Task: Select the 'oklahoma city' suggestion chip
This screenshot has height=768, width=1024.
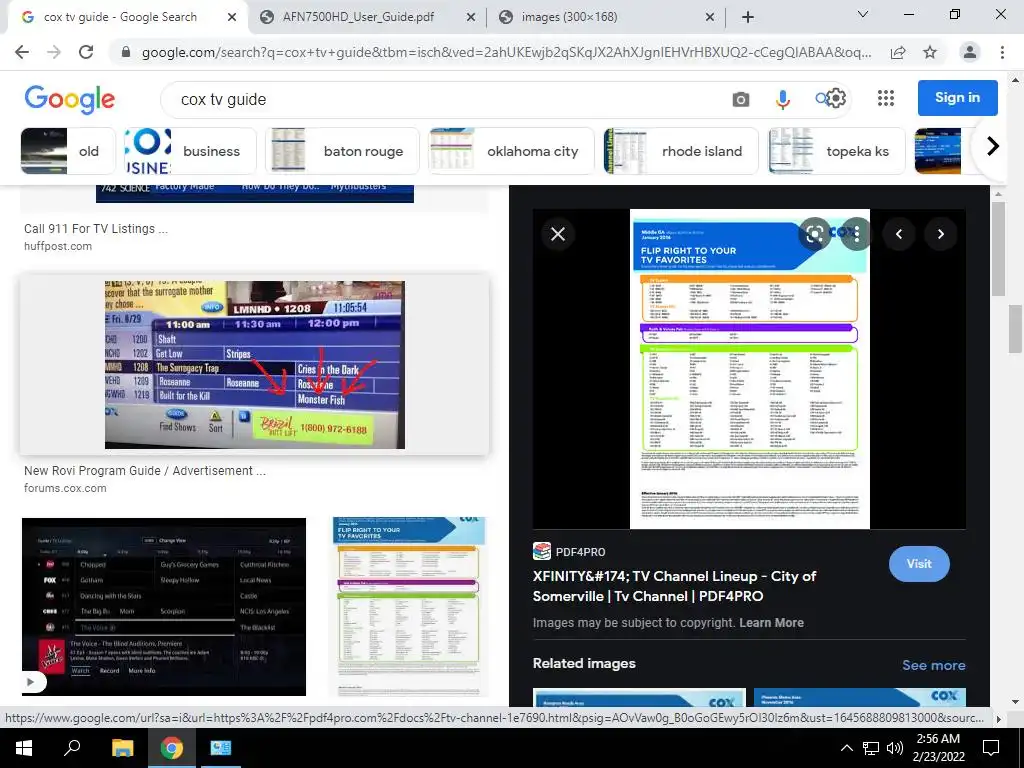Action: 511,151
